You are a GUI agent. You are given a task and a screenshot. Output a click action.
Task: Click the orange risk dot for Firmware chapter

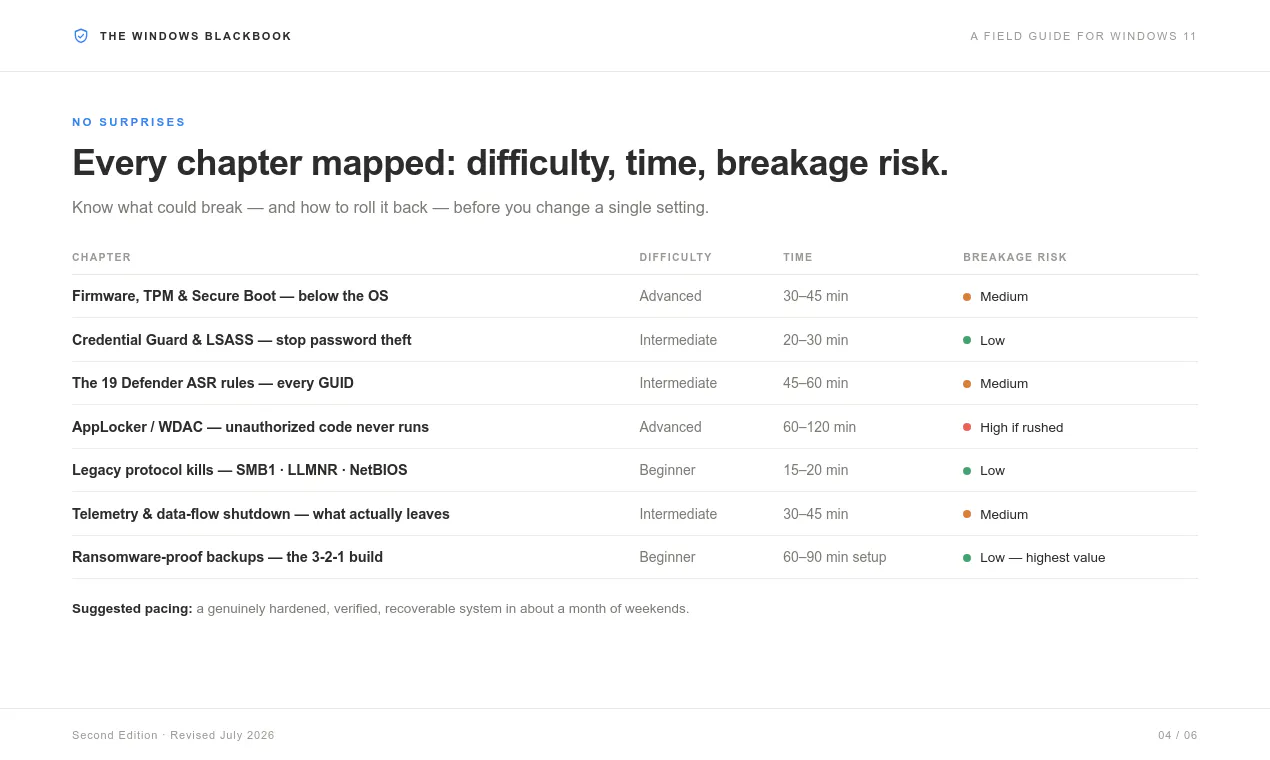tap(967, 297)
